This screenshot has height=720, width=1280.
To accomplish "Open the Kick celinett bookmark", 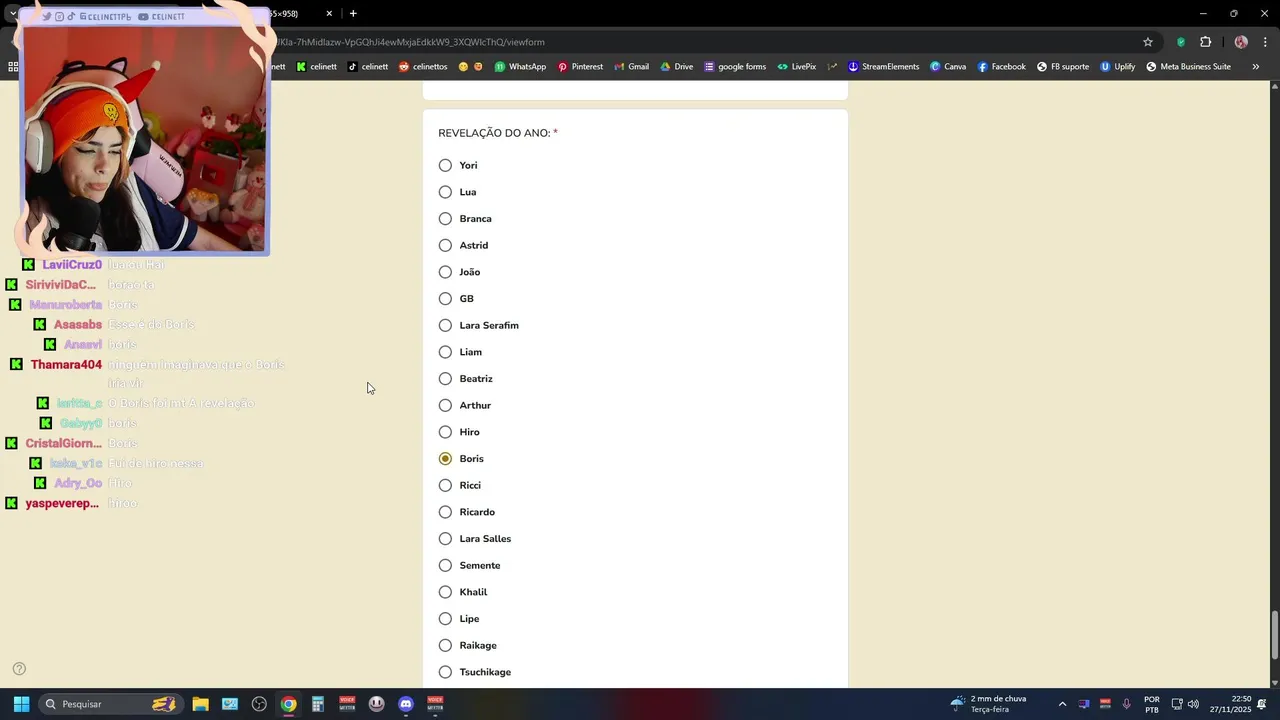I will click(x=317, y=67).
